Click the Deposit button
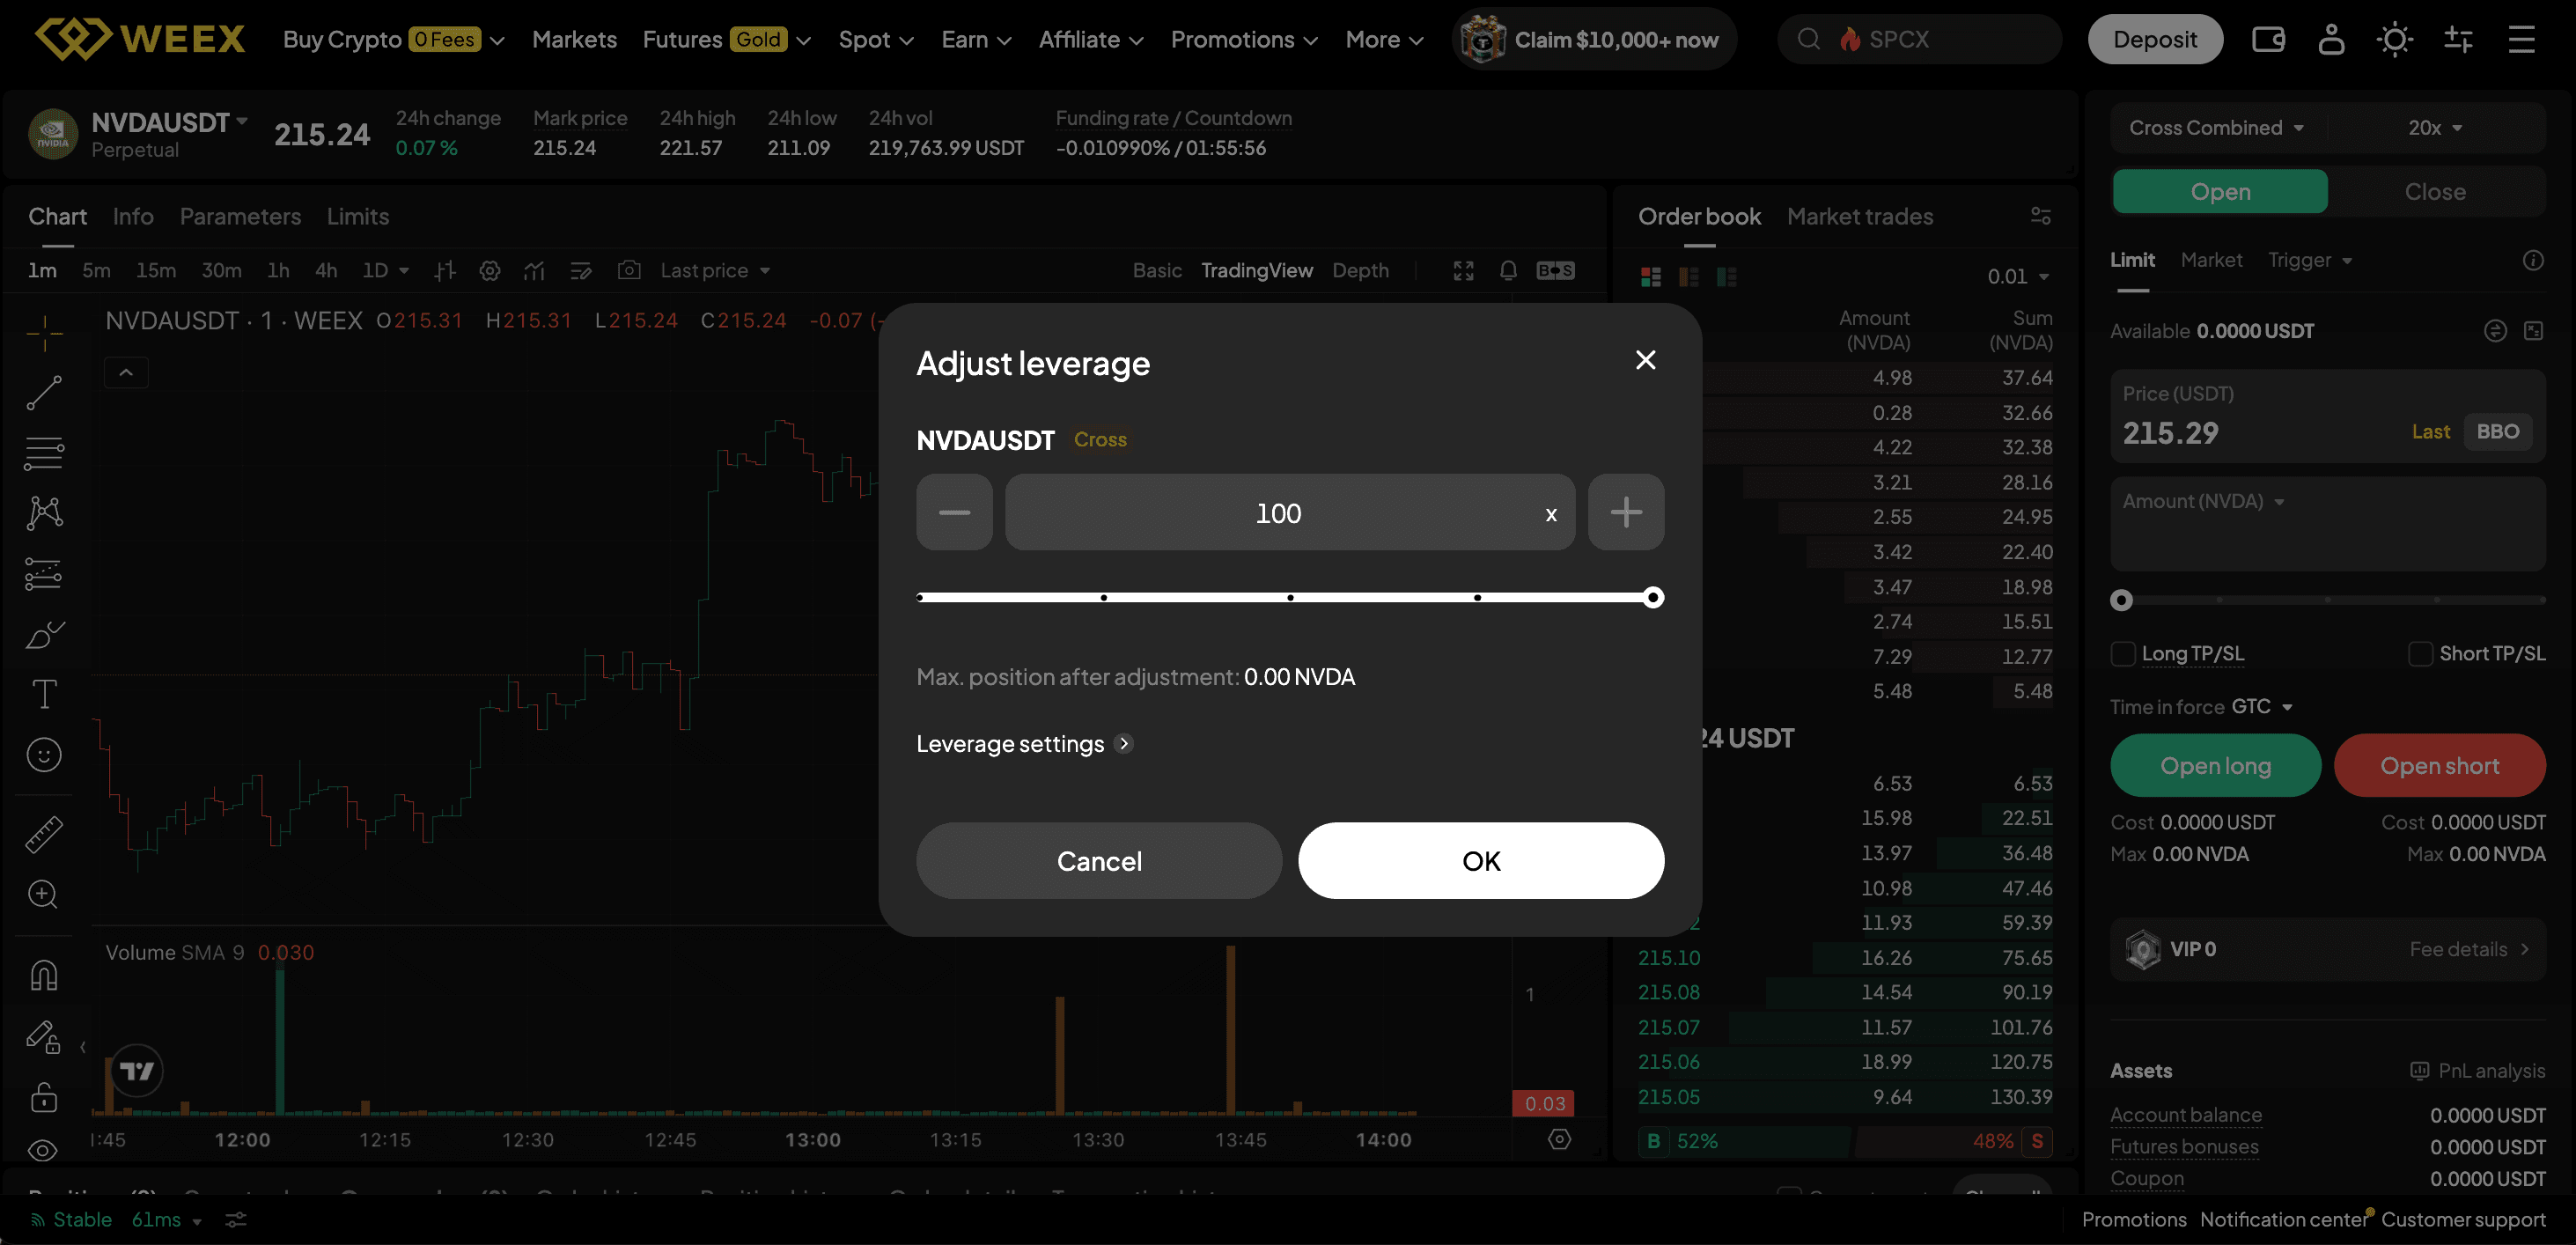2576x1245 pixels. point(2155,39)
